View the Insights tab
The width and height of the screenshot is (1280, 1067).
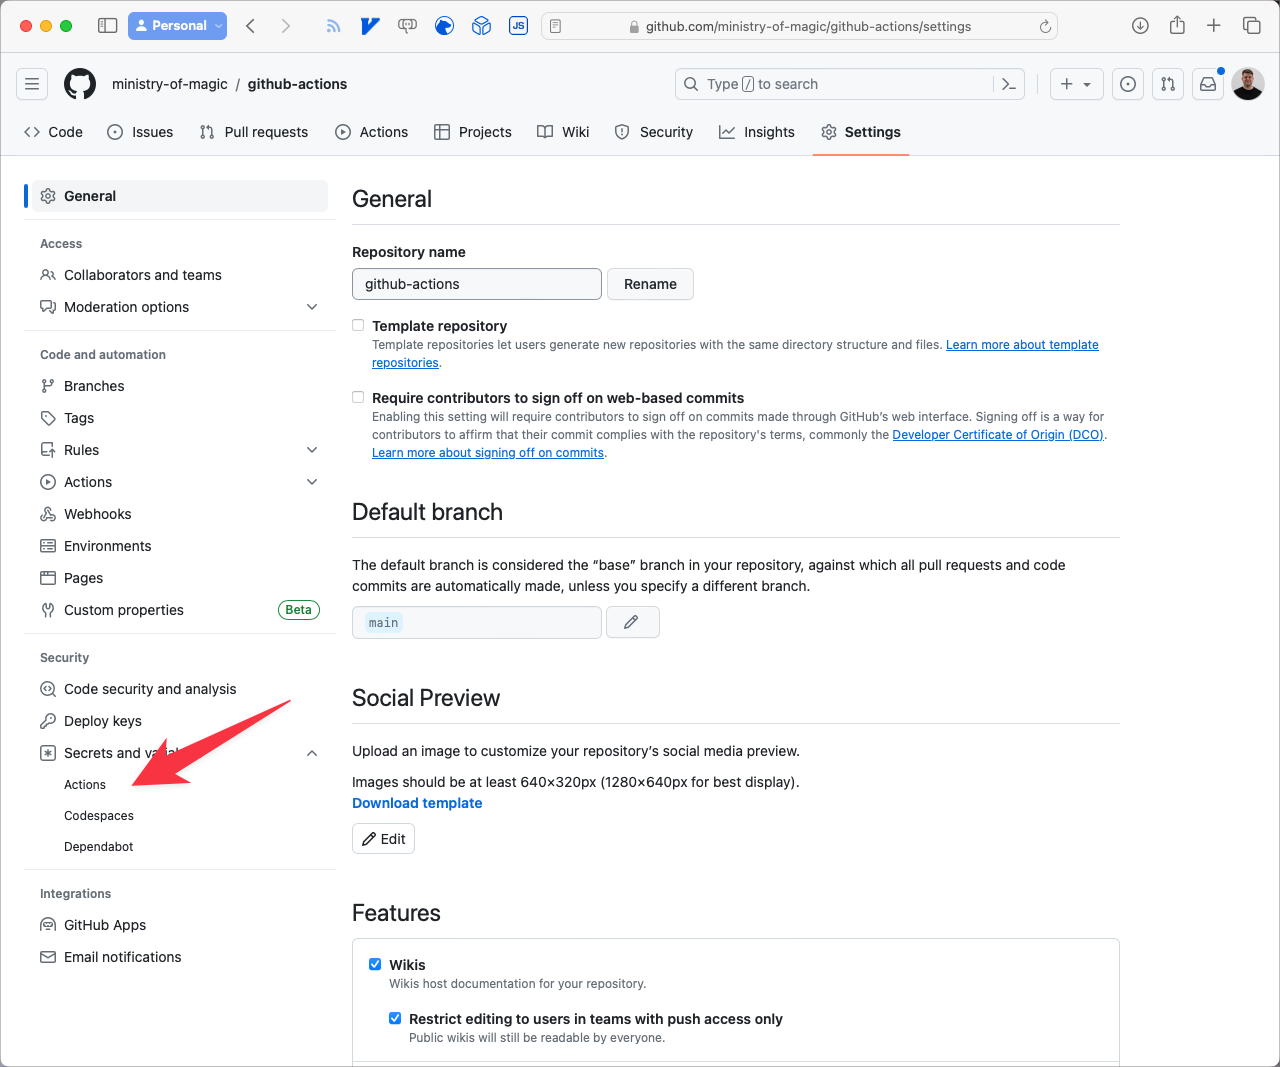click(x=757, y=132)
